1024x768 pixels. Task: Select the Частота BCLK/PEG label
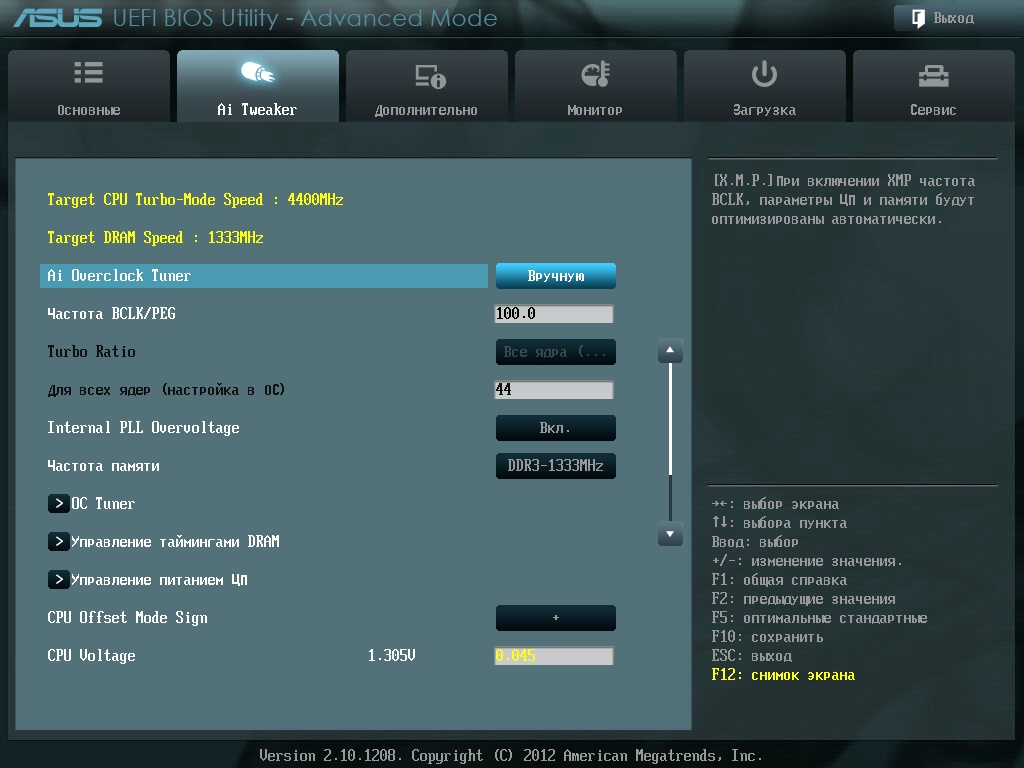(x=112, y=313)
